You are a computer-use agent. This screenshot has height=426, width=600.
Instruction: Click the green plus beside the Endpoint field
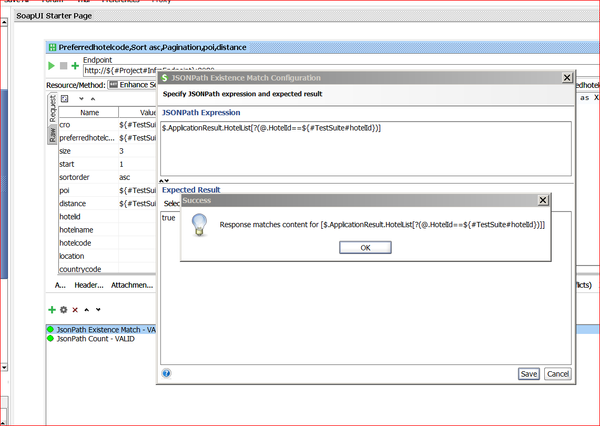(x=75, y=66)
